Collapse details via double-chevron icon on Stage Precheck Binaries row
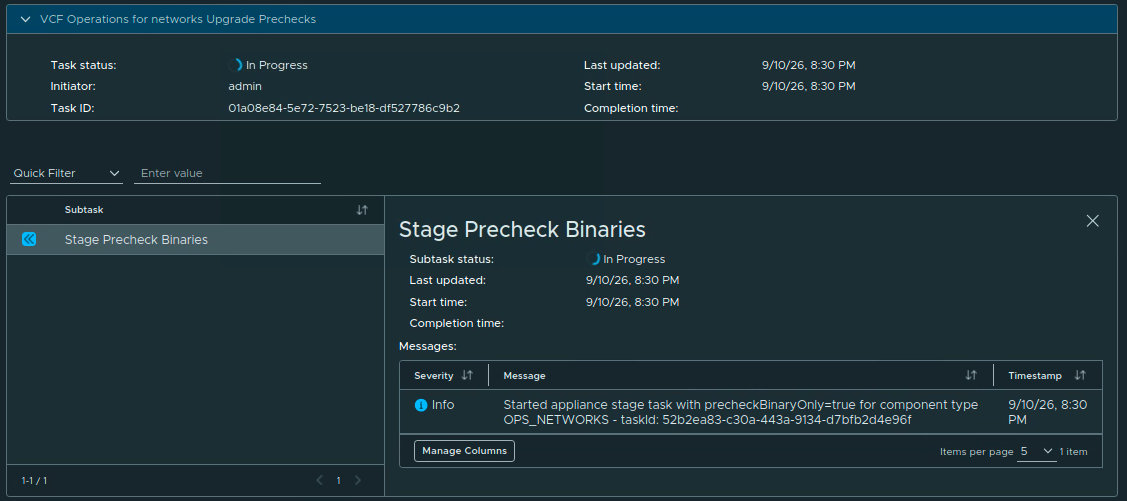 29,239
